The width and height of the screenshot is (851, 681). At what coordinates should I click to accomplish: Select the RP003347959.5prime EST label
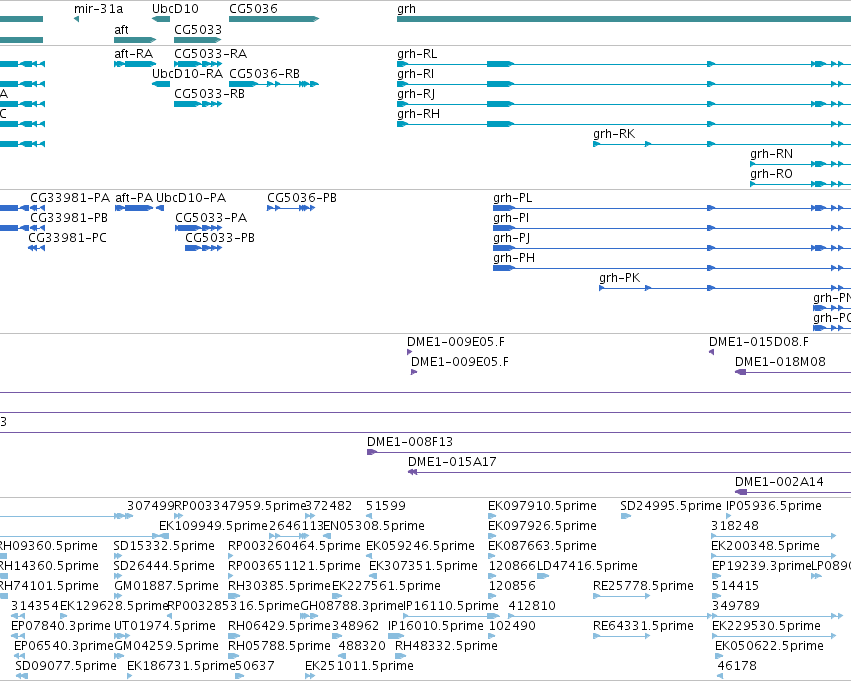(240, 506)
